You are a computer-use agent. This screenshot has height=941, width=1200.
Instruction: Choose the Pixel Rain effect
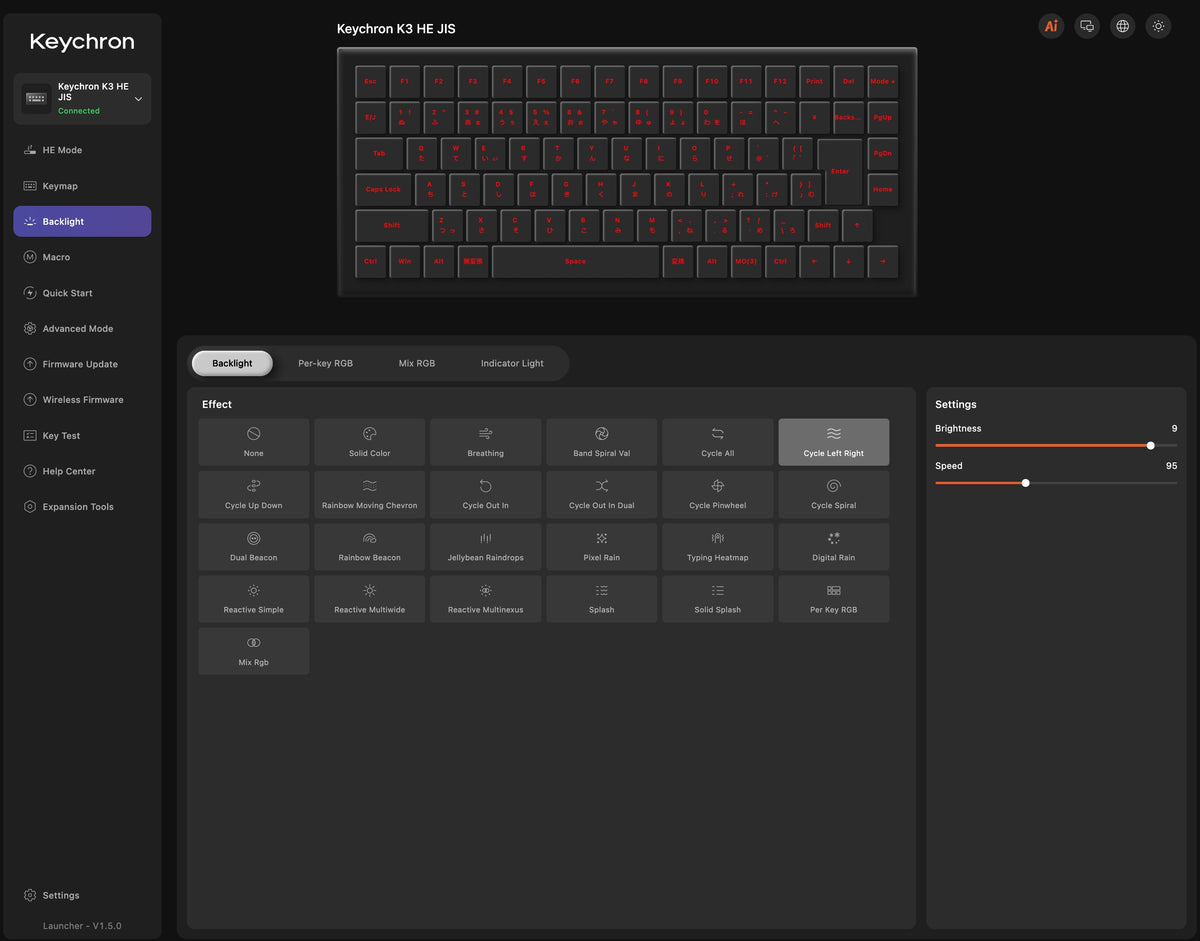pos(602,546)
